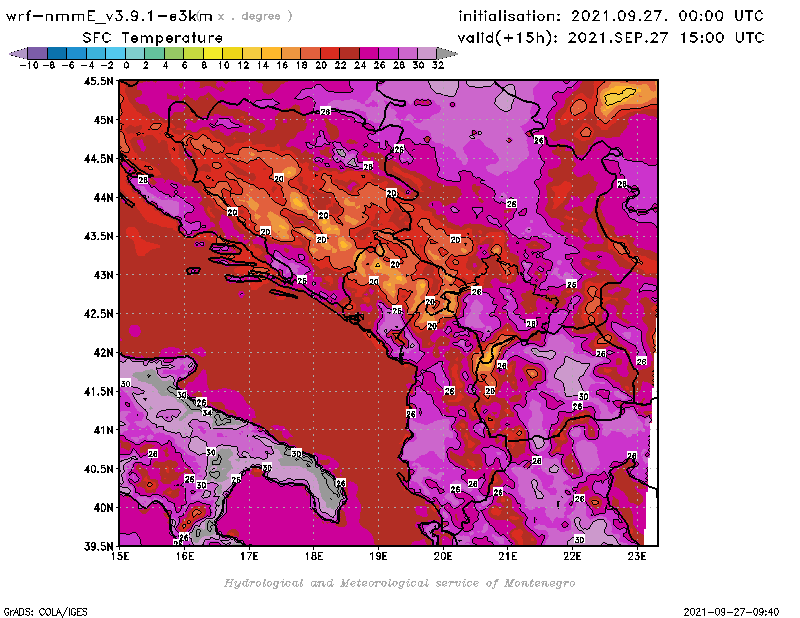Select the 41.5N latitude label

pyautogui.click(x=98, y=391)
